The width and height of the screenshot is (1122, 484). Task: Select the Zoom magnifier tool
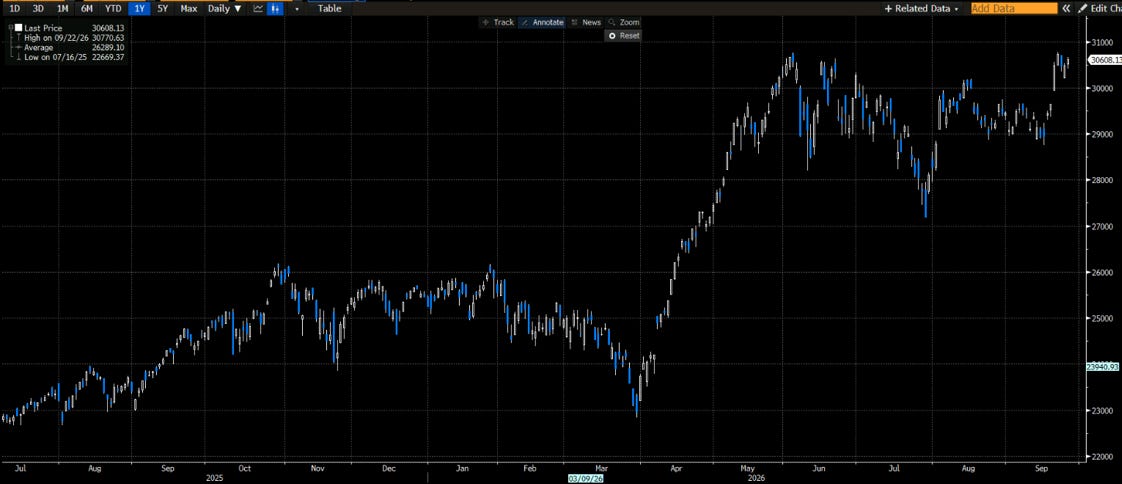click(623, 22)
